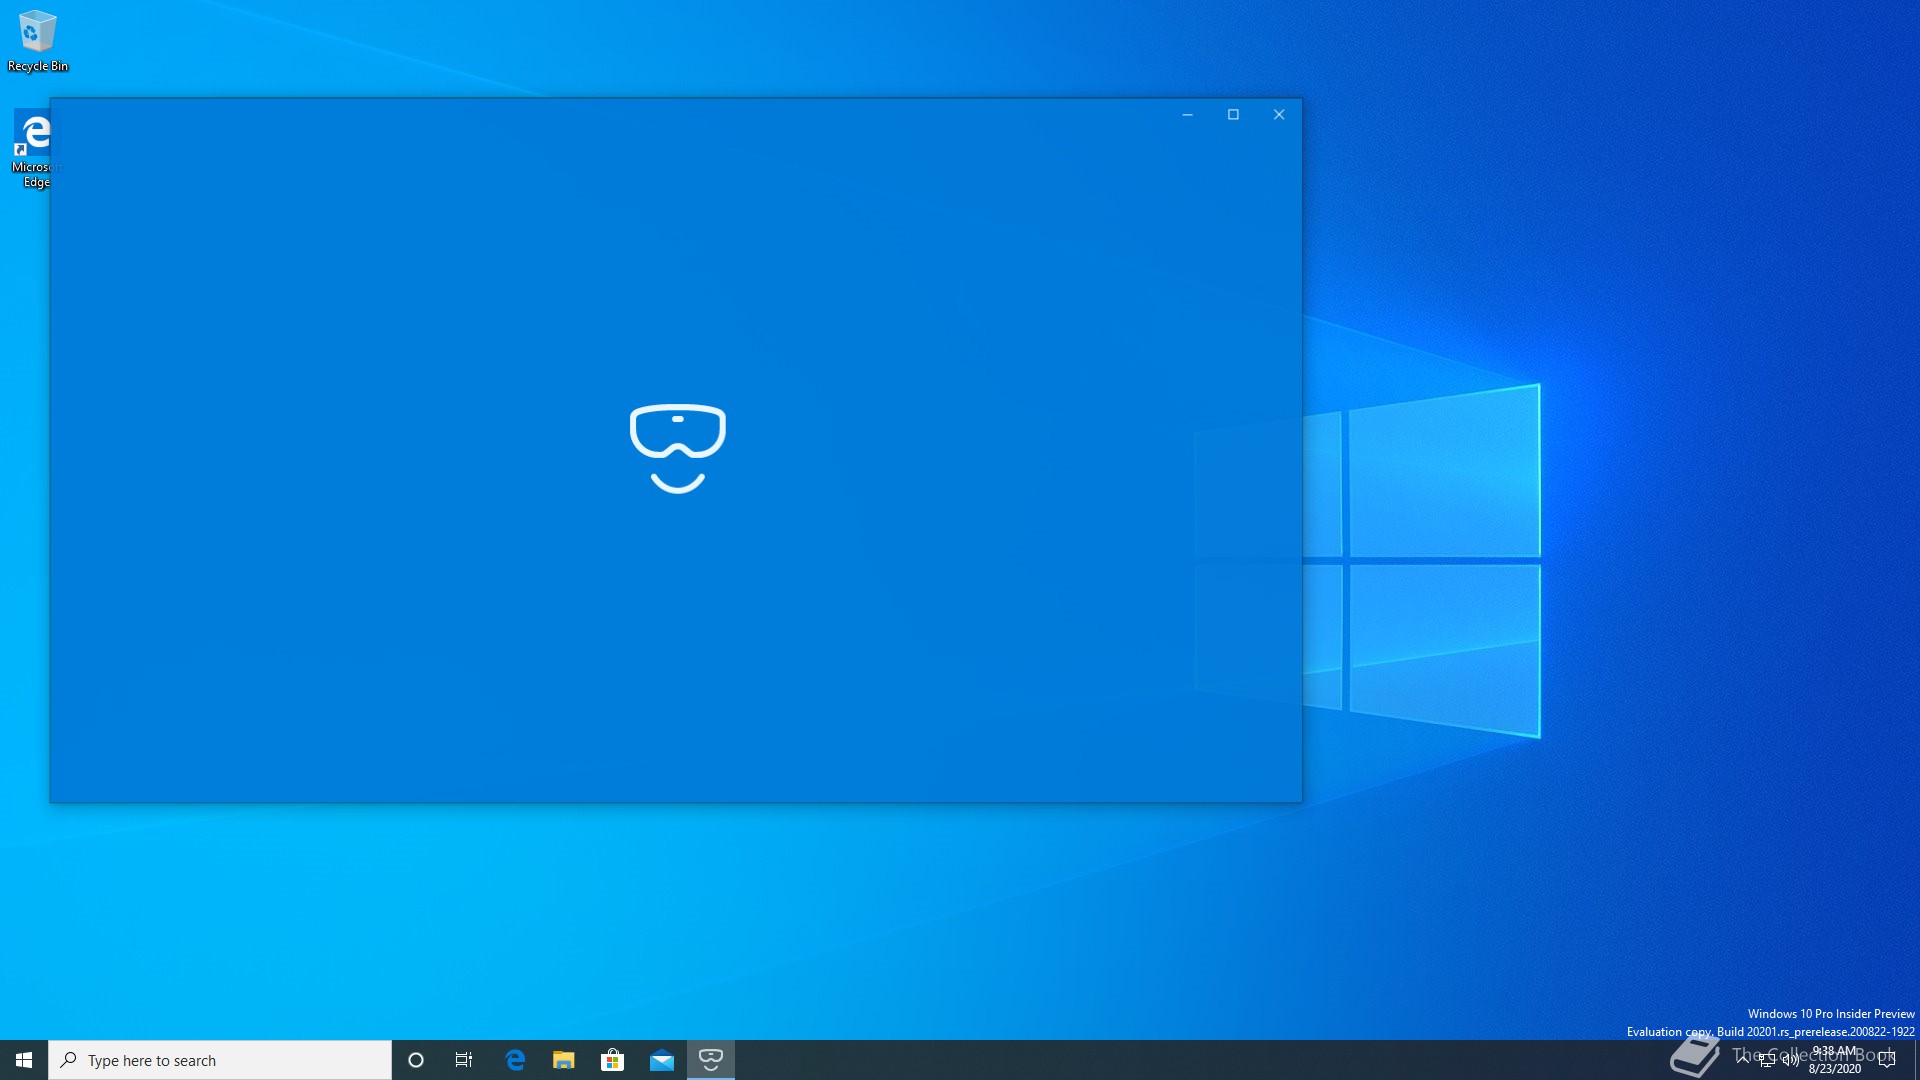Screen dimensions: 1920x1080
Task: Open volume control tray icon
Action: pyautogui.click(x=1791, y=1060)
